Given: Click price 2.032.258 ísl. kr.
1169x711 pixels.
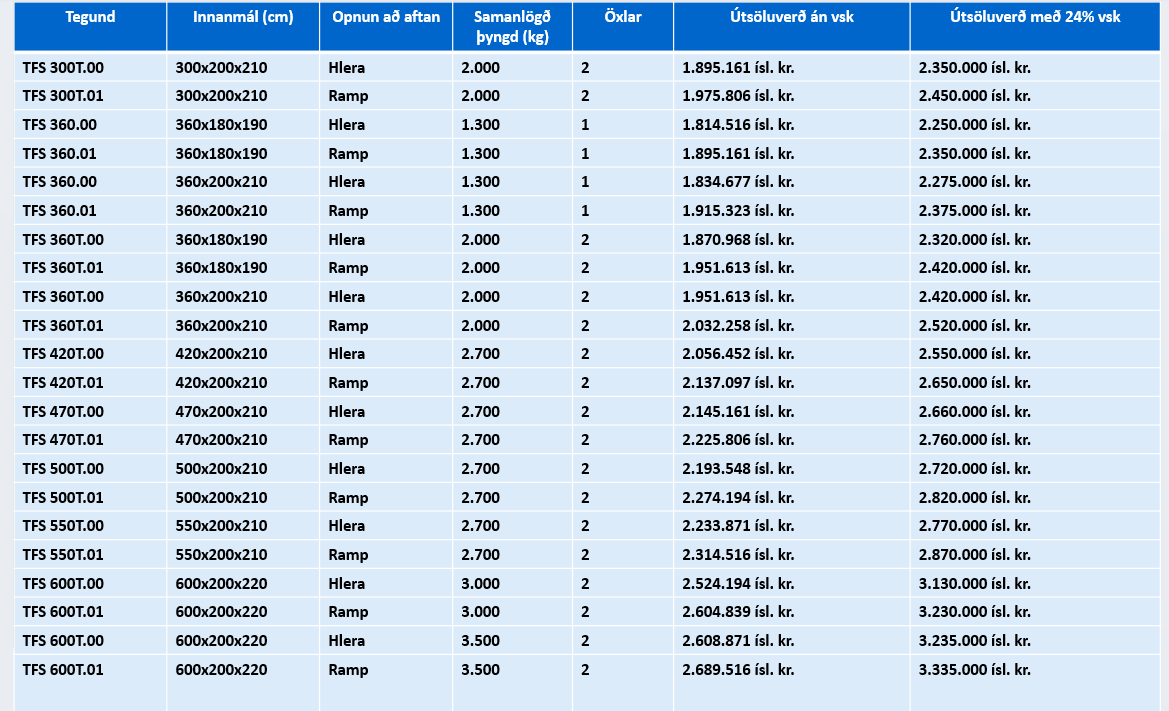Looking at the screenshot, I should click(738, 326).
